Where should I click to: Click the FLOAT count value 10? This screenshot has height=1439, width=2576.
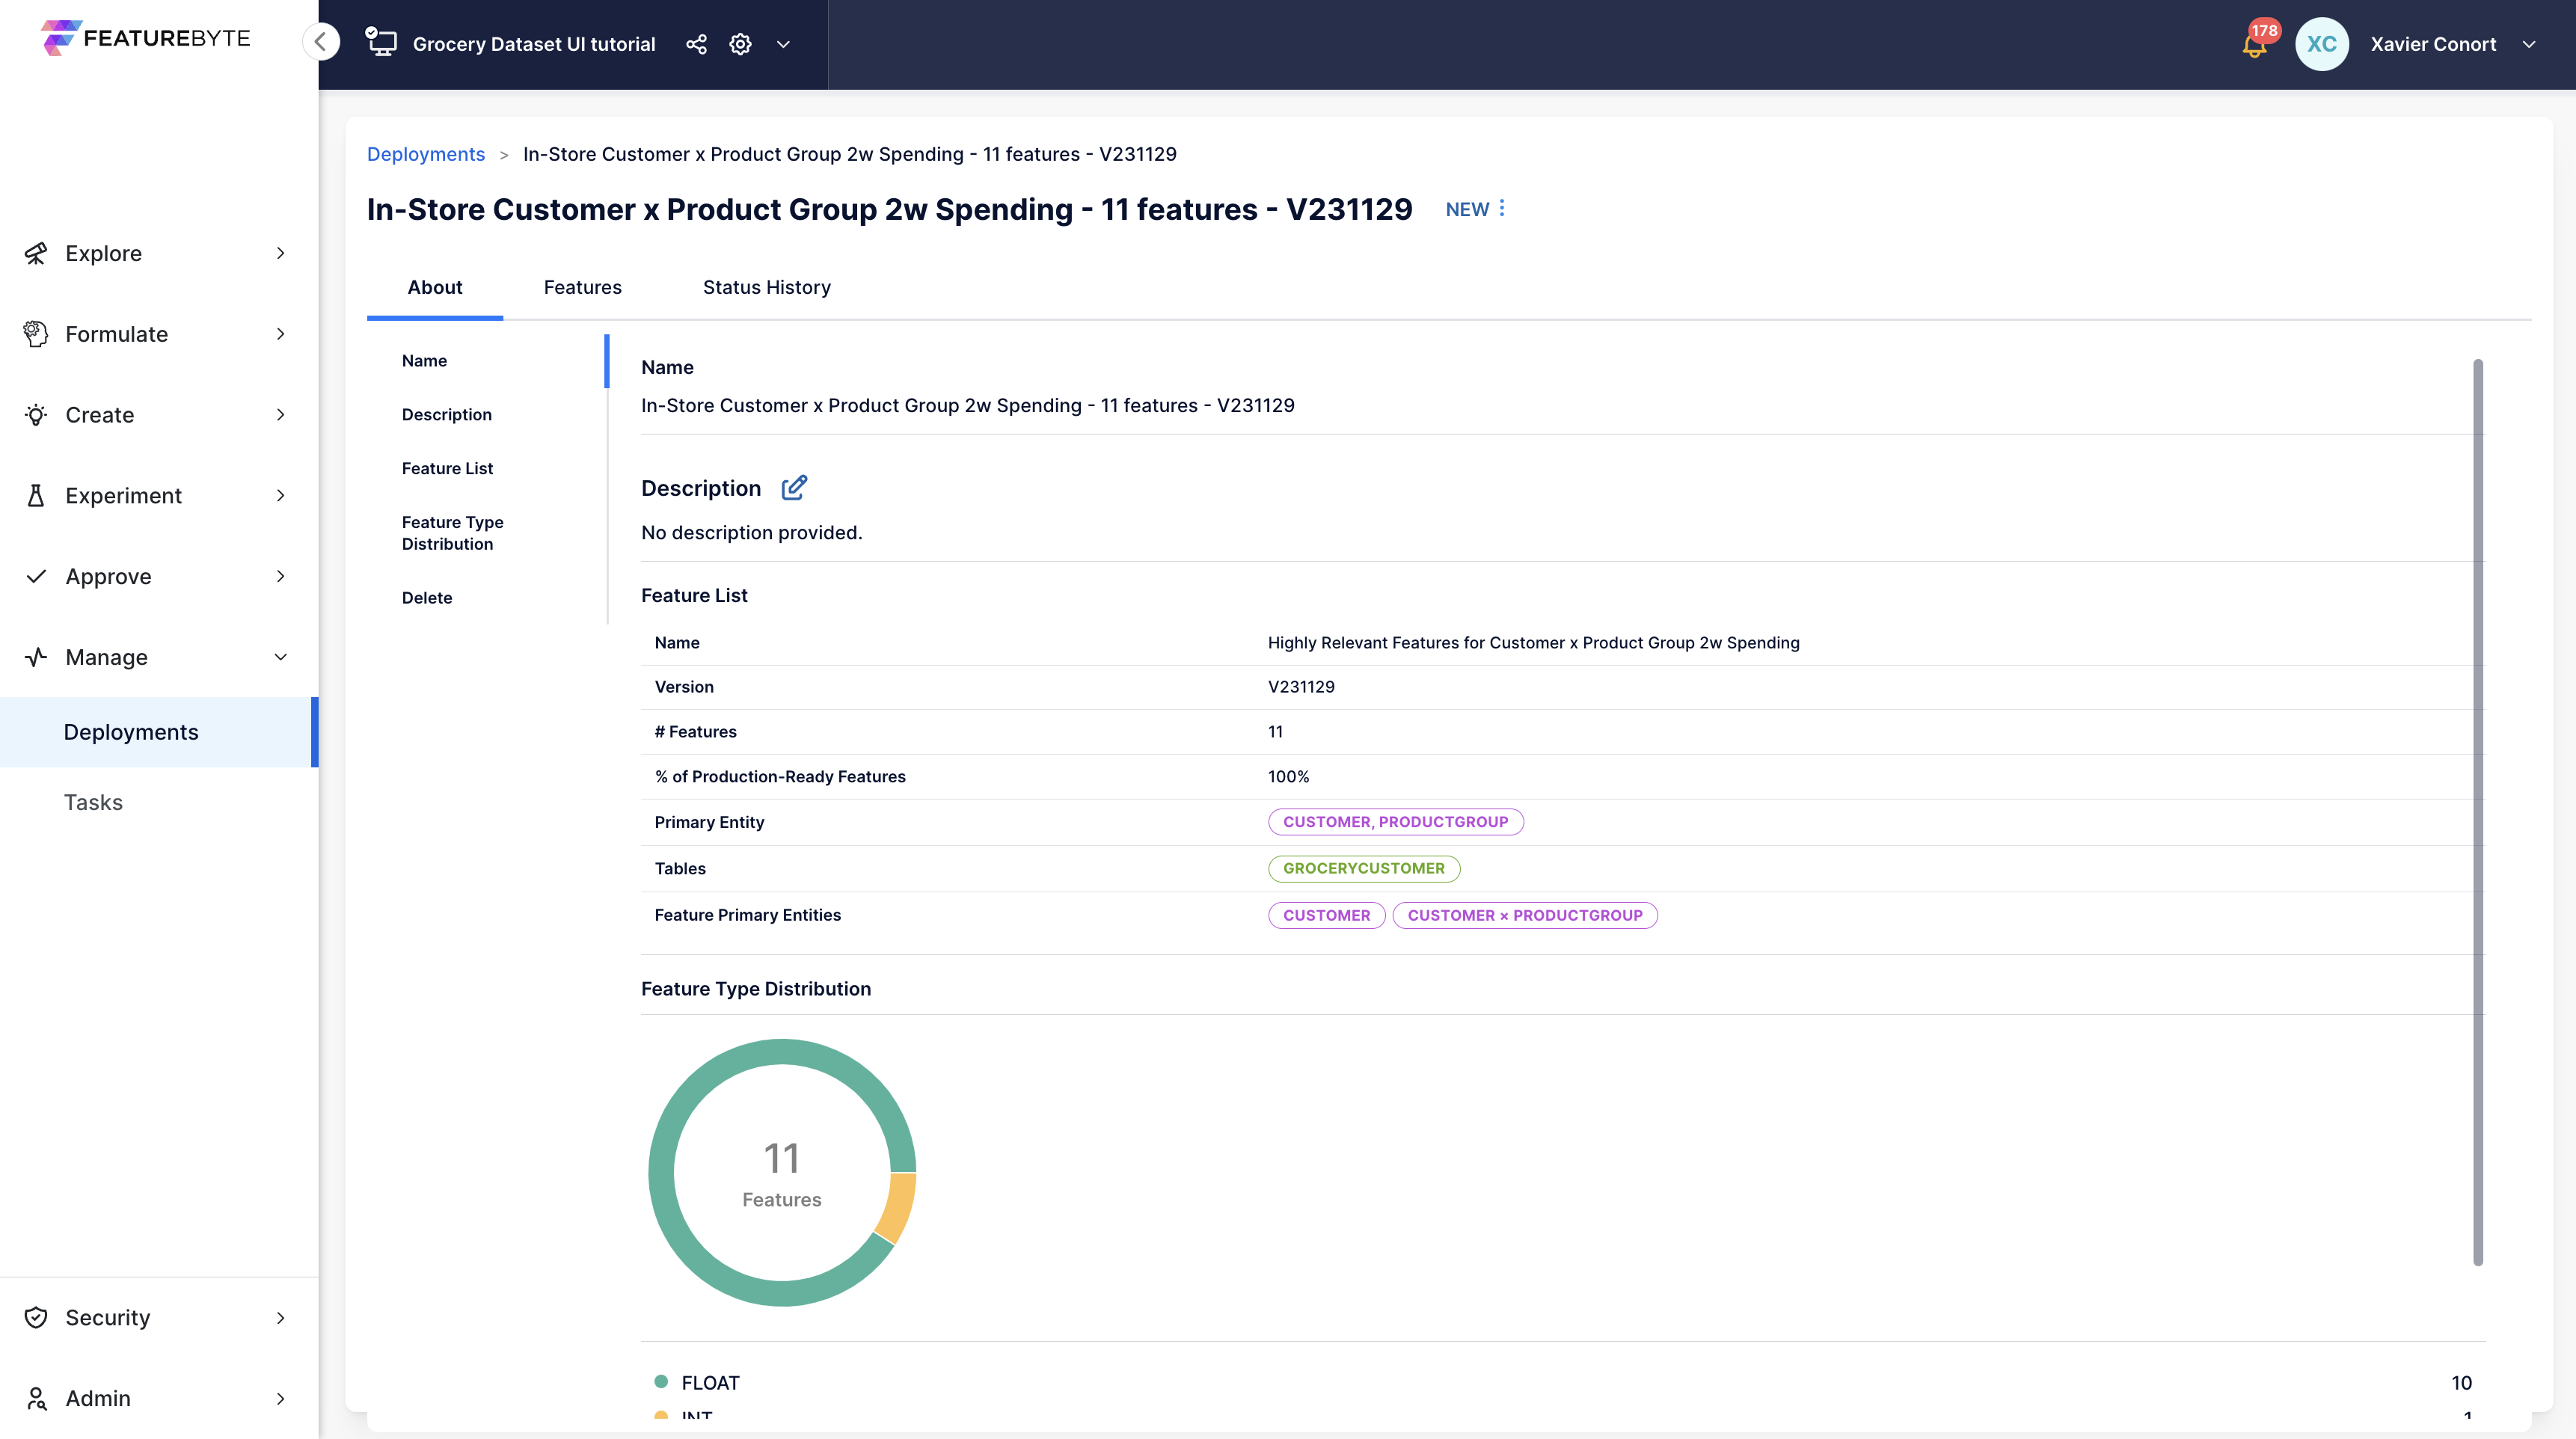coord(2461,1383)
